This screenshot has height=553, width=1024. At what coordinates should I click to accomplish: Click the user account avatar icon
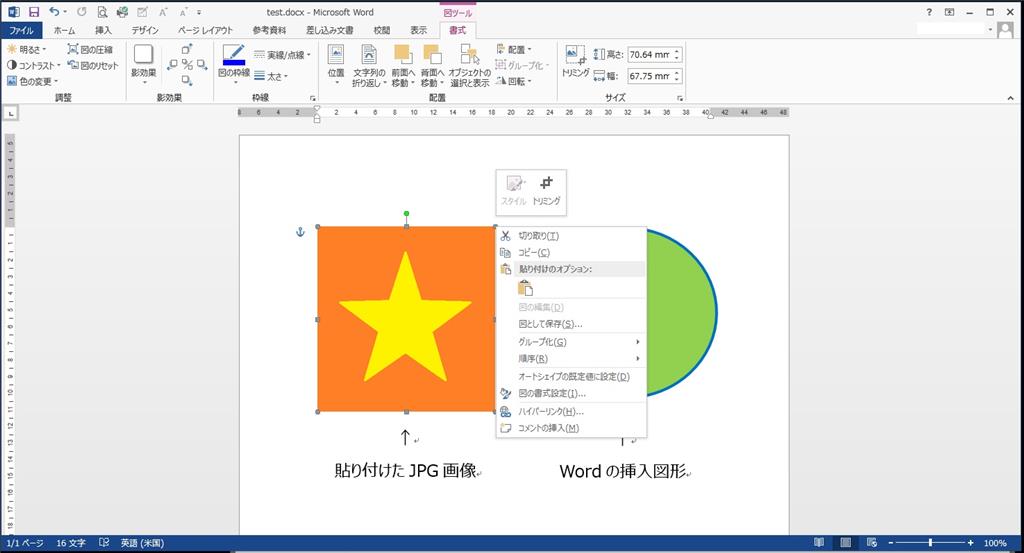pyautogui.click(x=1005, y=29)
